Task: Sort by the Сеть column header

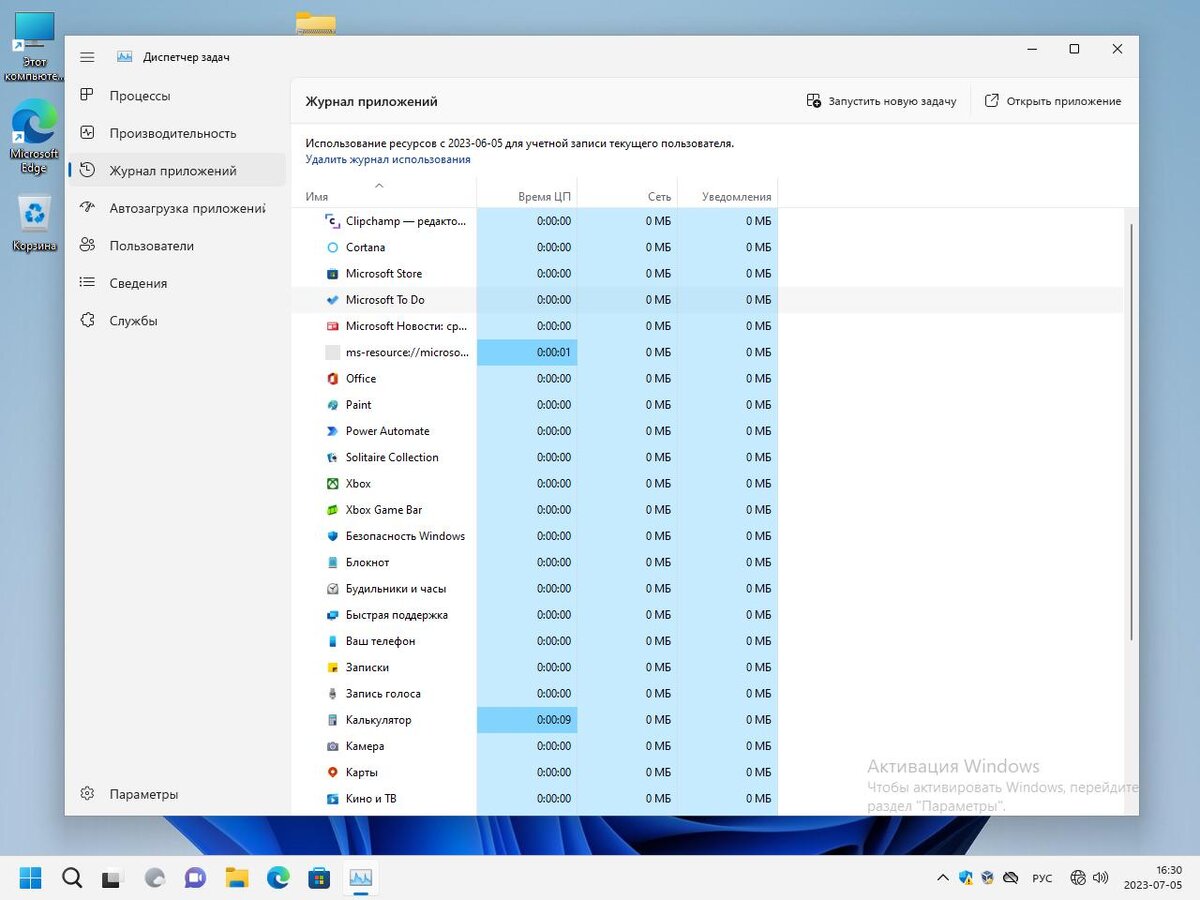Action: click(x=627, y=192)
